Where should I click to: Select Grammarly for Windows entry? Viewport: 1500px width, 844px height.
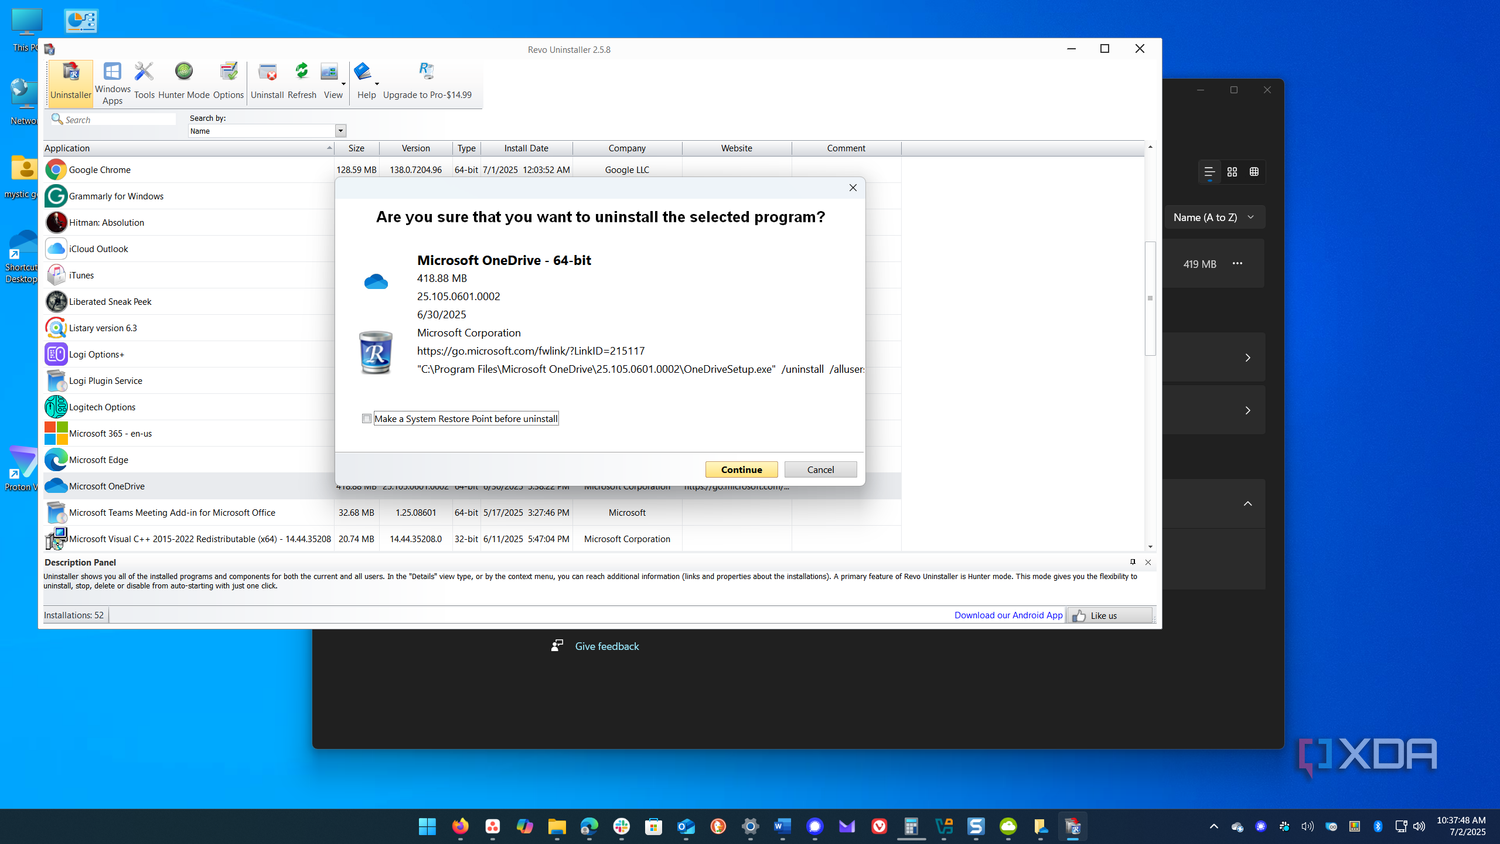point(188,196)
